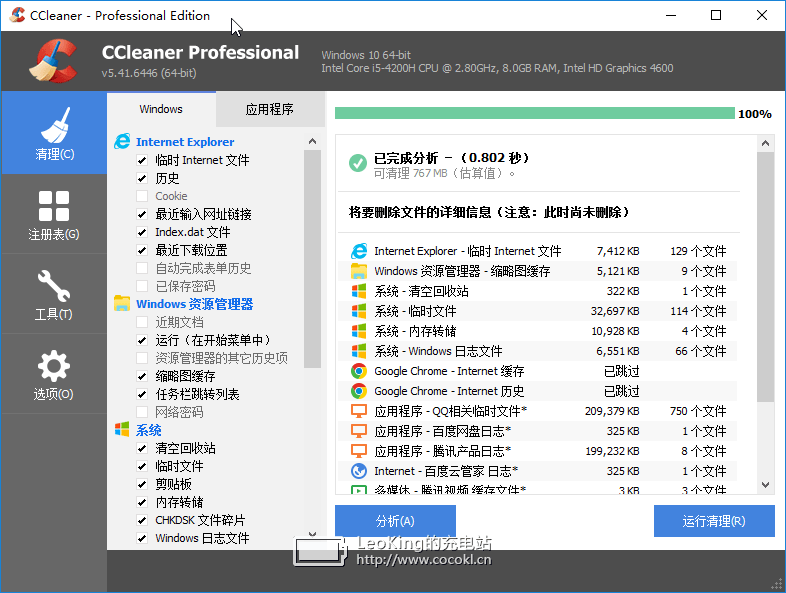The width and height of the screenshot is (786, 593).
Task: Enable the 网络密码 checkbox
Action: click(142, 412)
